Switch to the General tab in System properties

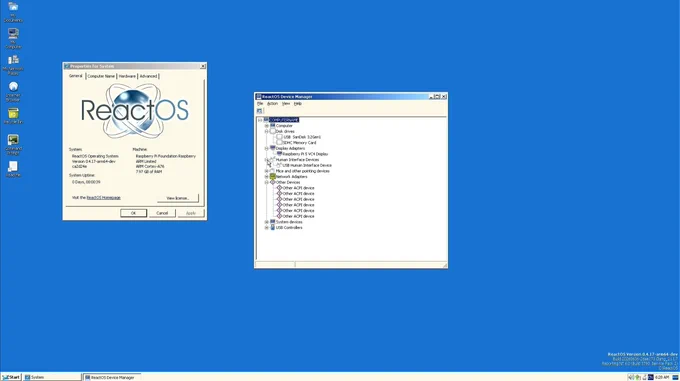[75, 76]
